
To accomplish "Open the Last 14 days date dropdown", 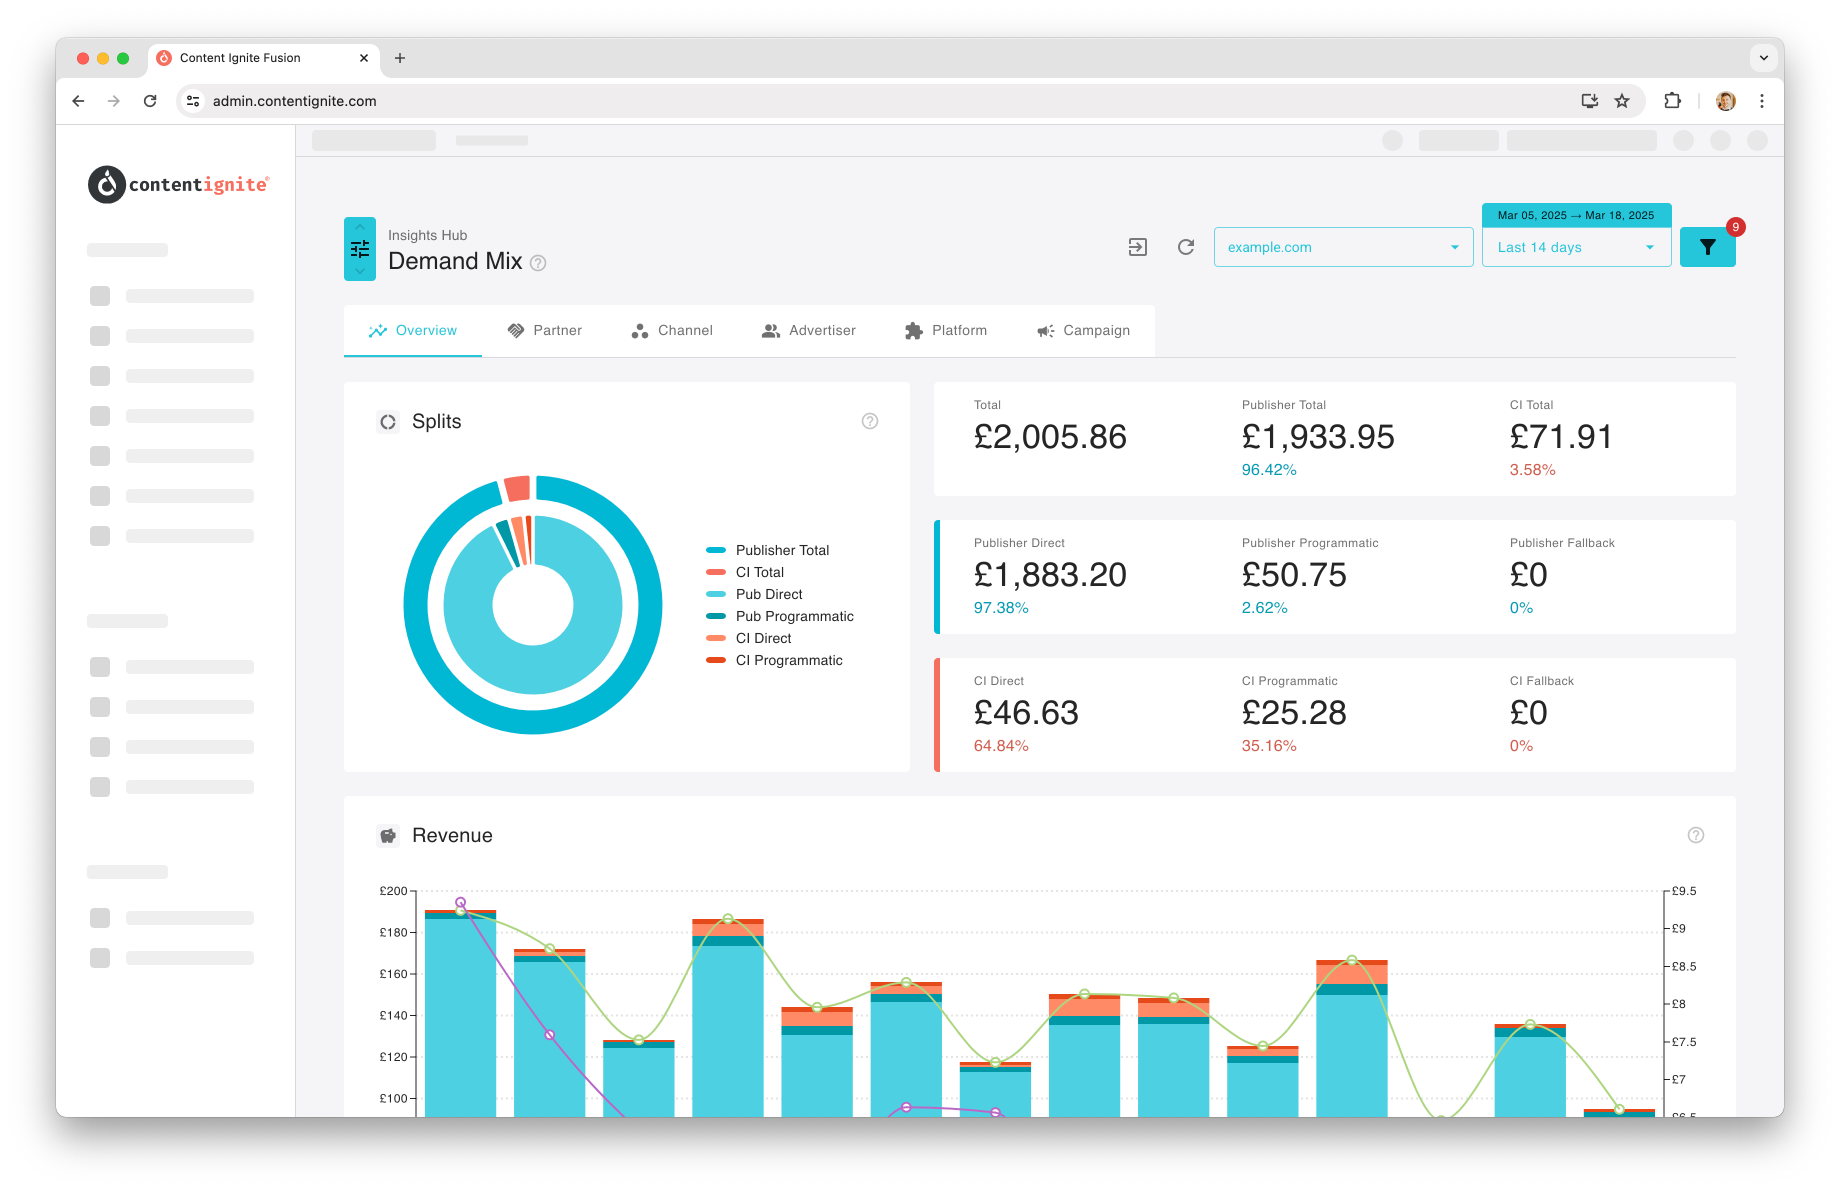I will (x=1576, y=247).
